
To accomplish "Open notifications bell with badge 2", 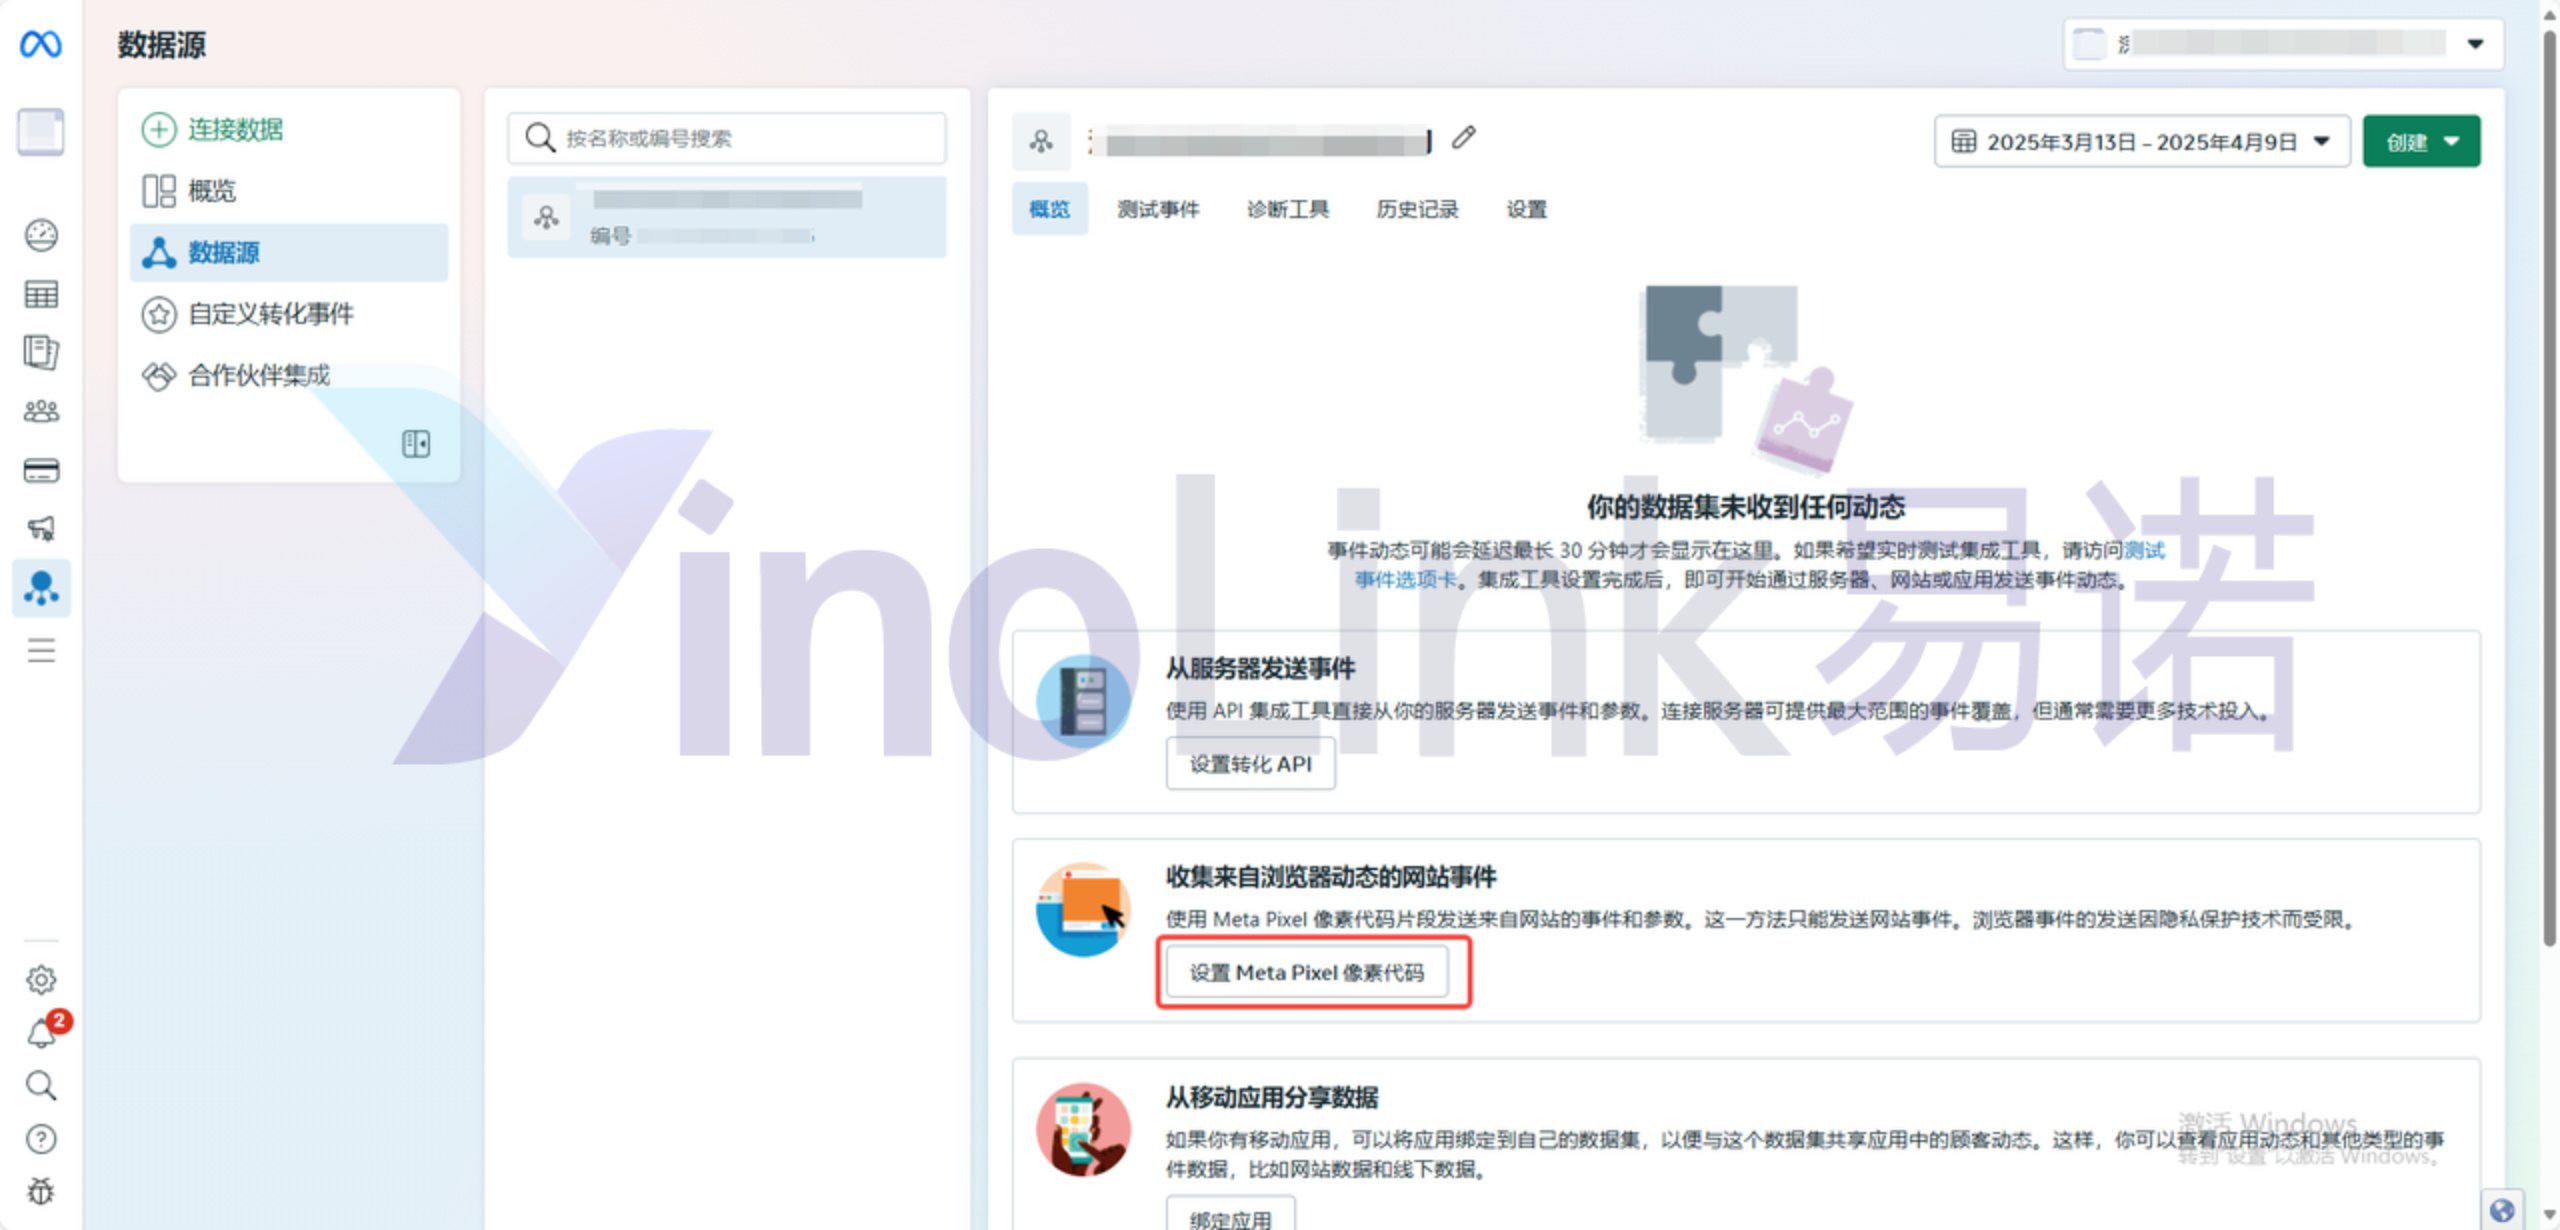I will [45, 1030].
